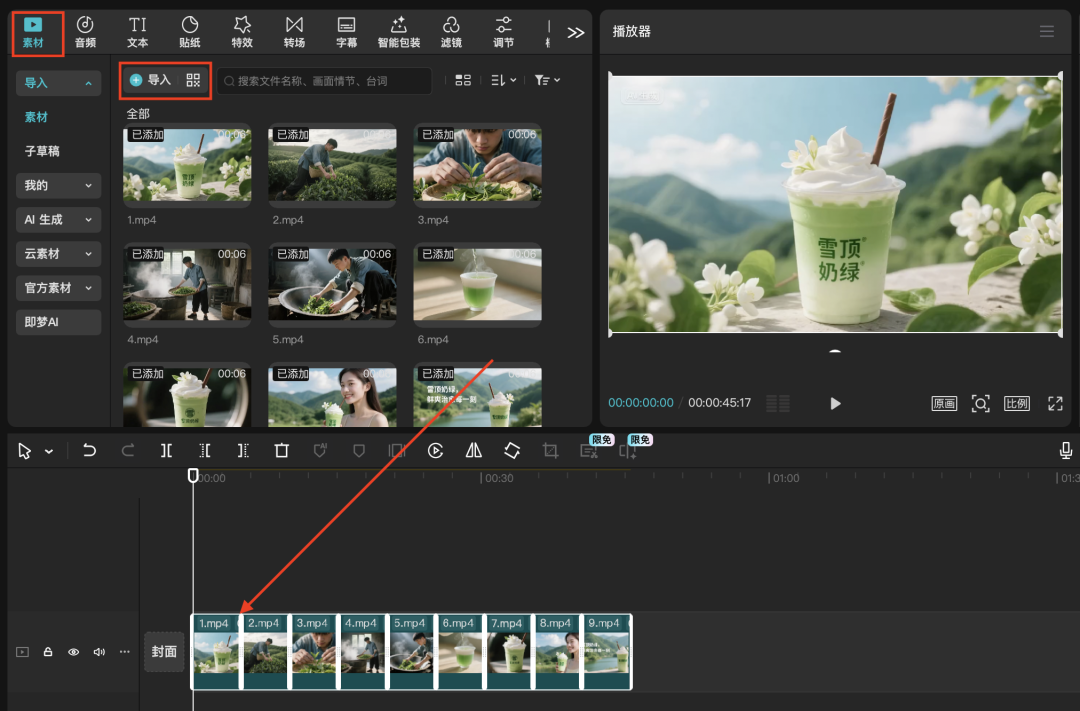Select the 5.mp4 media thumbnail
Image resolution: width=1080 pixels, height=711 pixels.
[x=332, y=284]
